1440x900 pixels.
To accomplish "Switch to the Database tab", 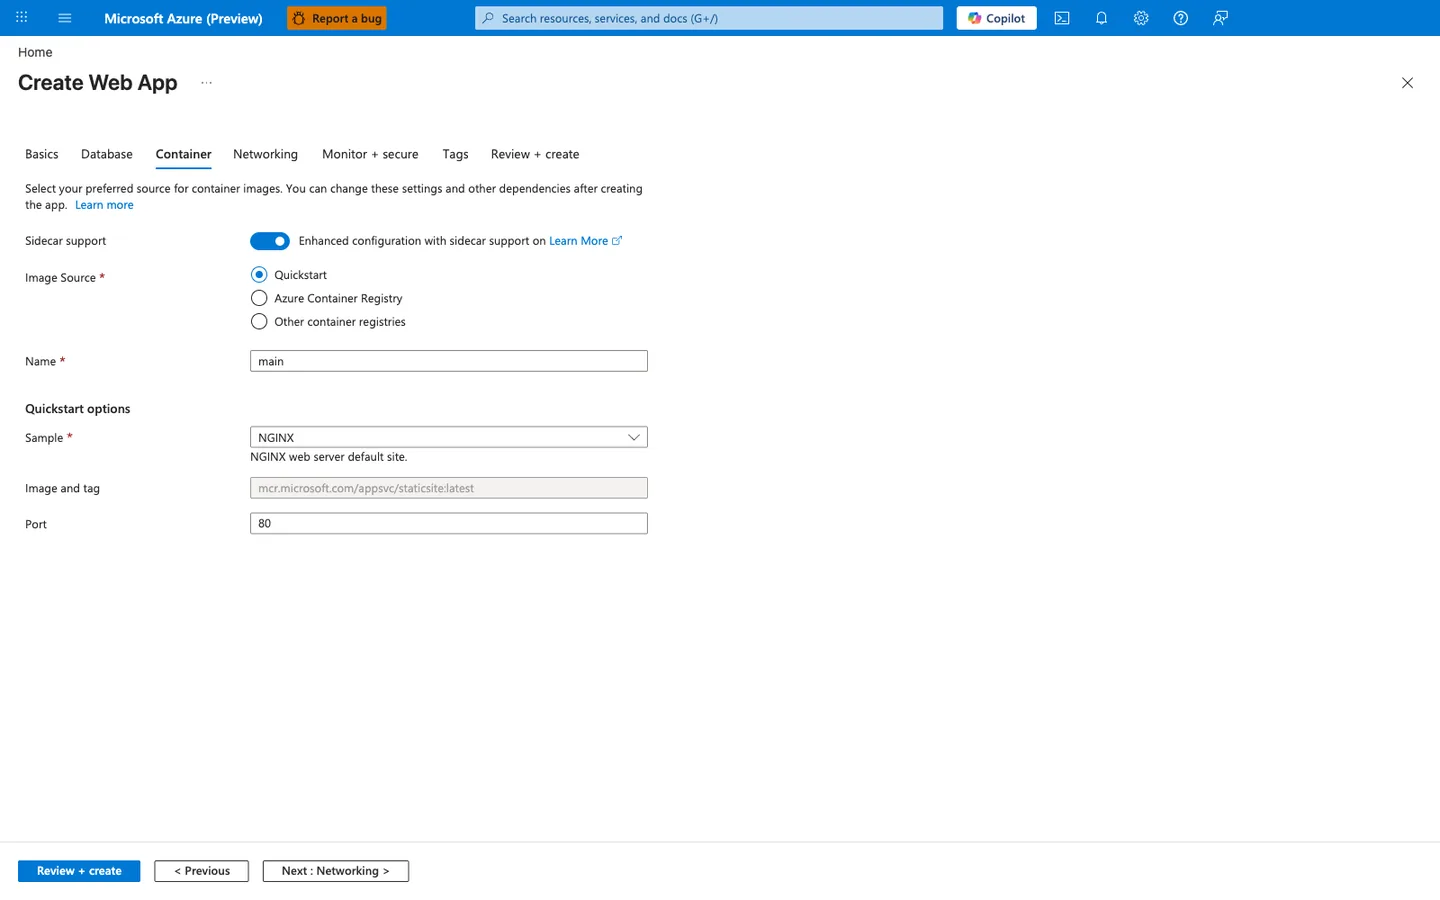I will [107, 154].
